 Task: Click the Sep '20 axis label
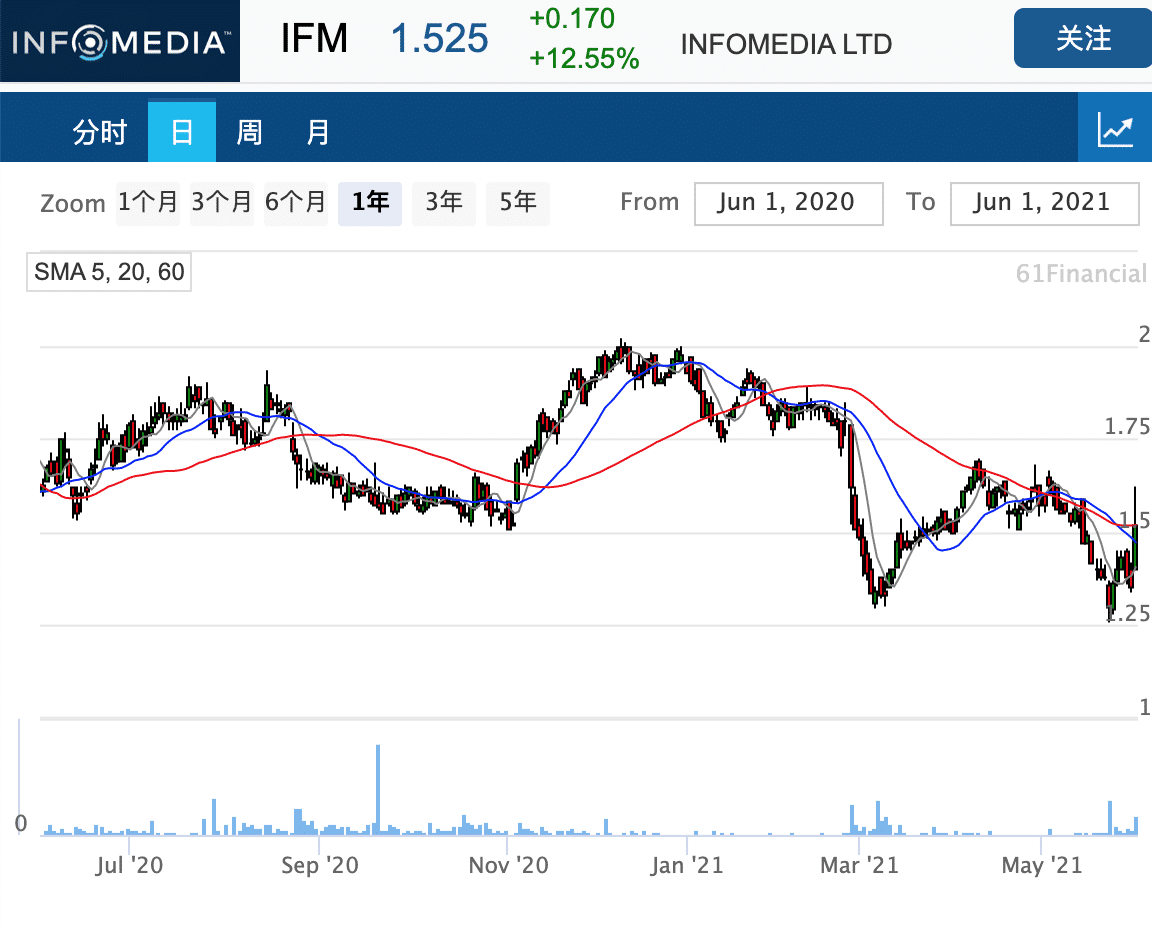click(x=320, y=865)
